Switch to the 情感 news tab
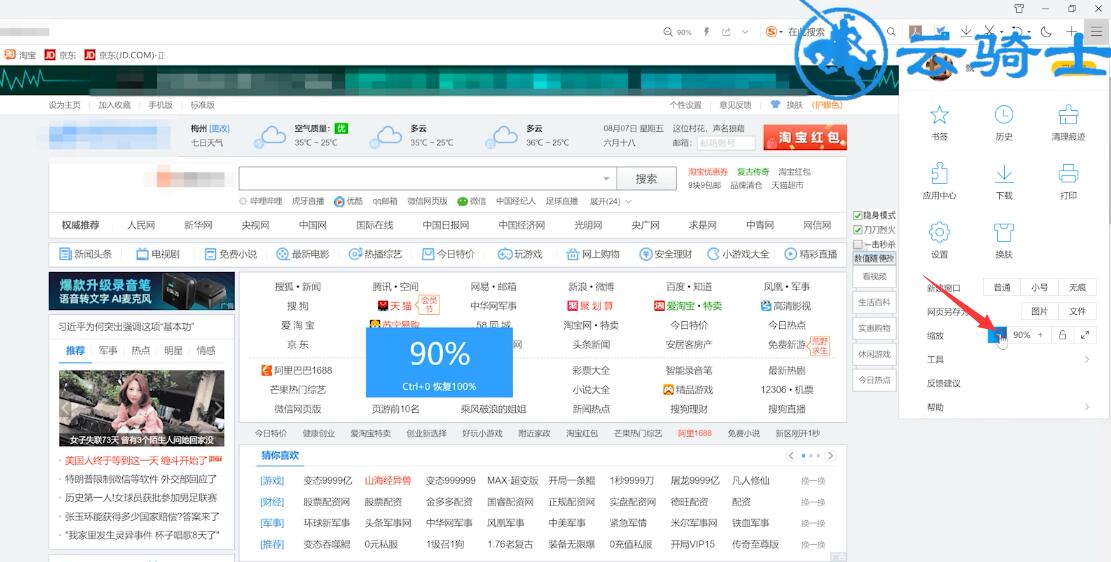Screen dimensions: 1111x562 (205, 350)
